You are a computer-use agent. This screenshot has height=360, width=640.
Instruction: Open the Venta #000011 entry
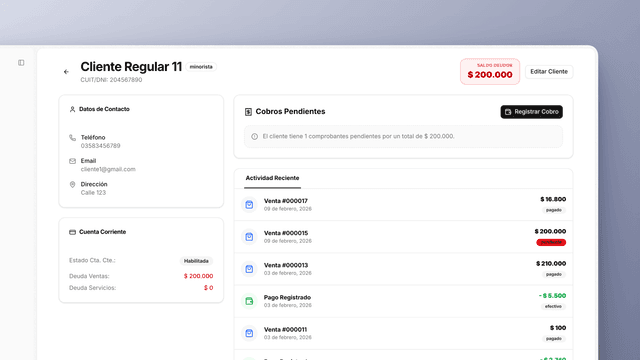click(403, 333)
